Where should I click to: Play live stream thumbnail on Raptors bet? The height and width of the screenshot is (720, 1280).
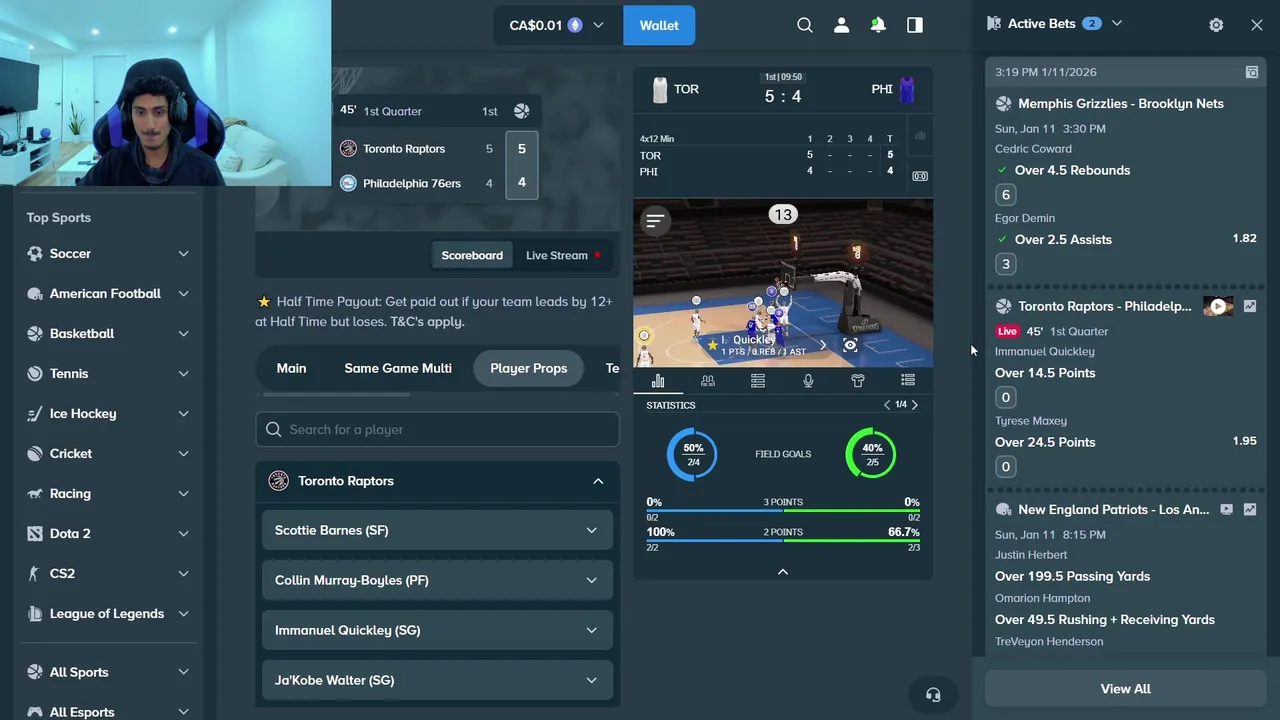coord(1218,306)
